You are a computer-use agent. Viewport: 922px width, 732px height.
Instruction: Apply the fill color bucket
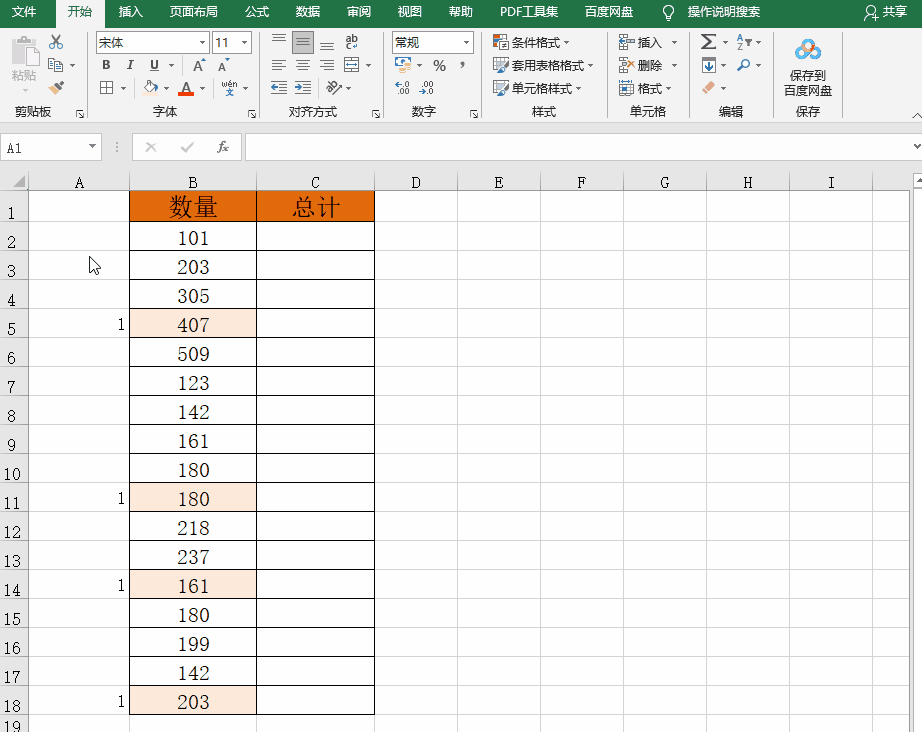(151, 88)
